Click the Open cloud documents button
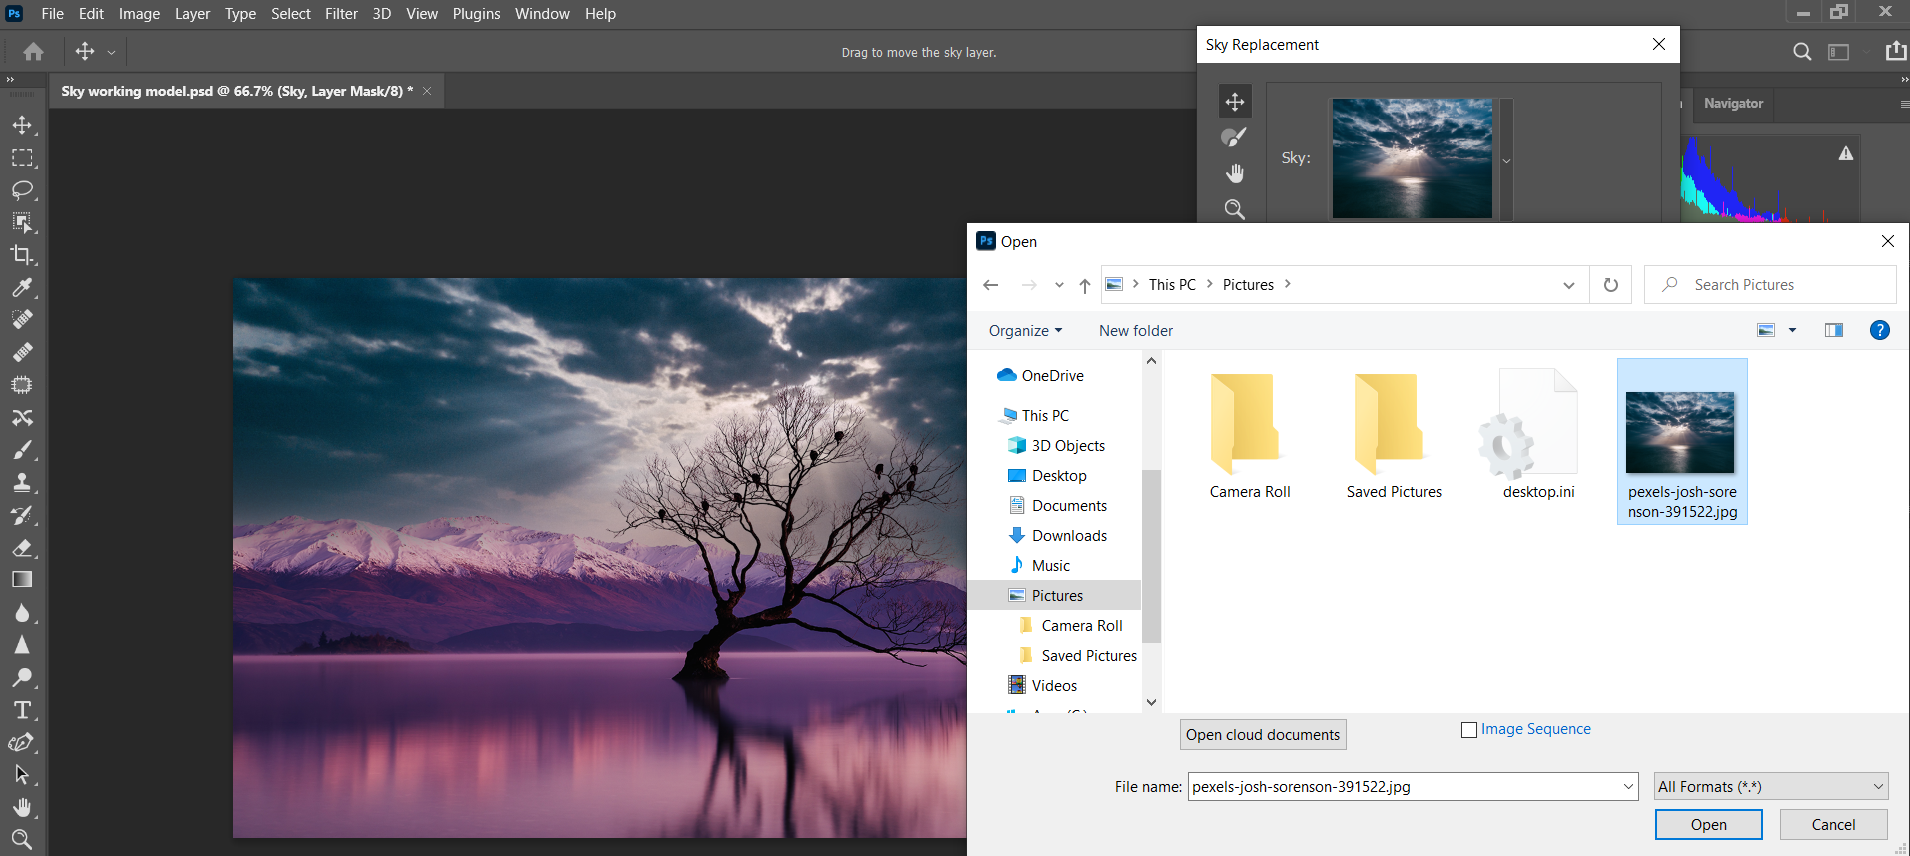 tap(1262, 735)
